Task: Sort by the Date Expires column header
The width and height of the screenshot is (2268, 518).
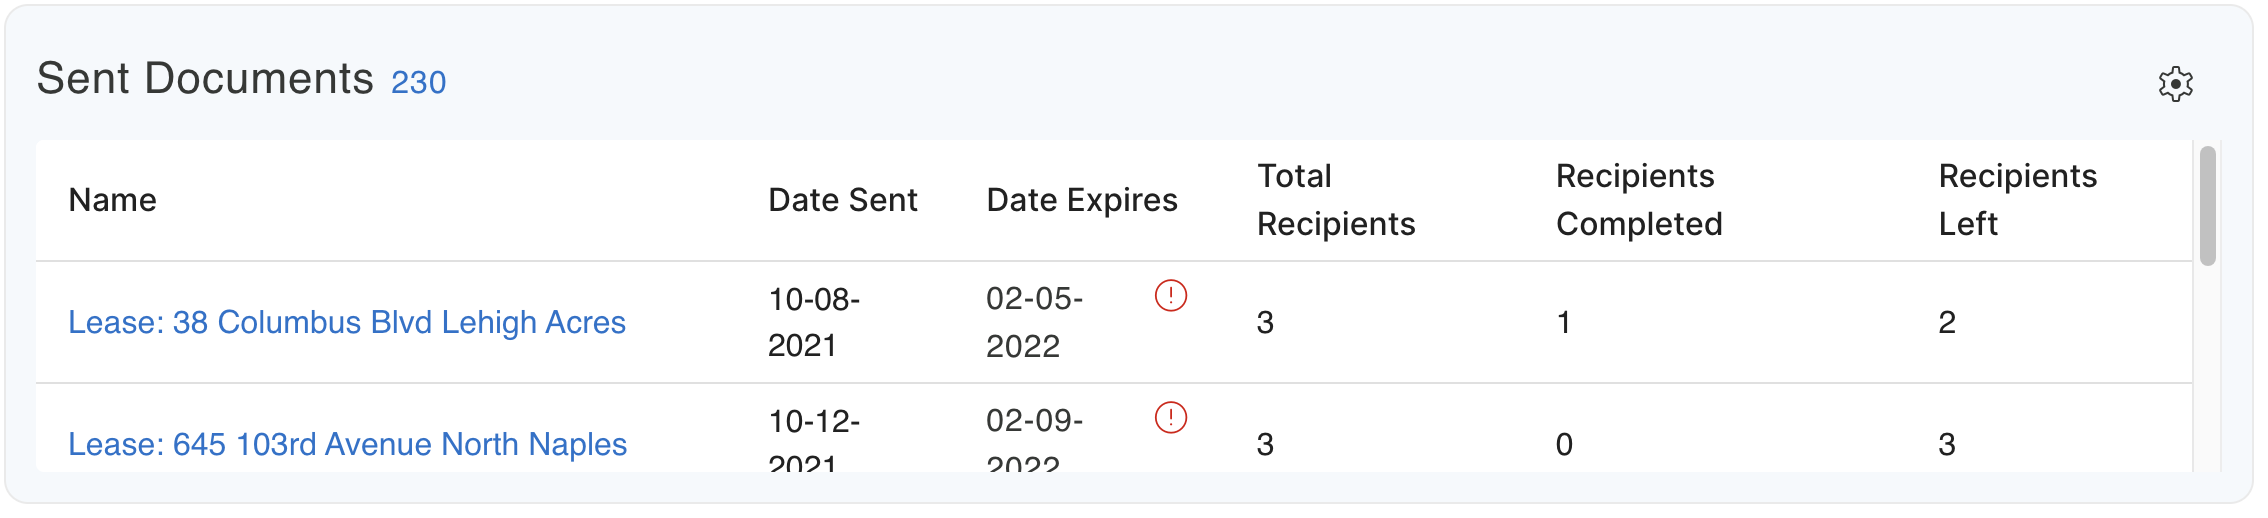Action: click(x=1081, y=200)
